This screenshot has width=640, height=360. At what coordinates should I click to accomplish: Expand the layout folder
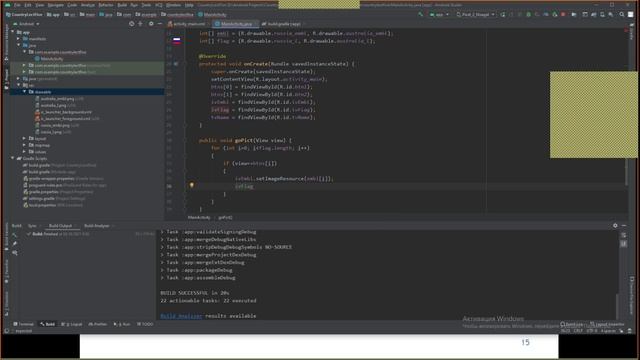point(24,139)
